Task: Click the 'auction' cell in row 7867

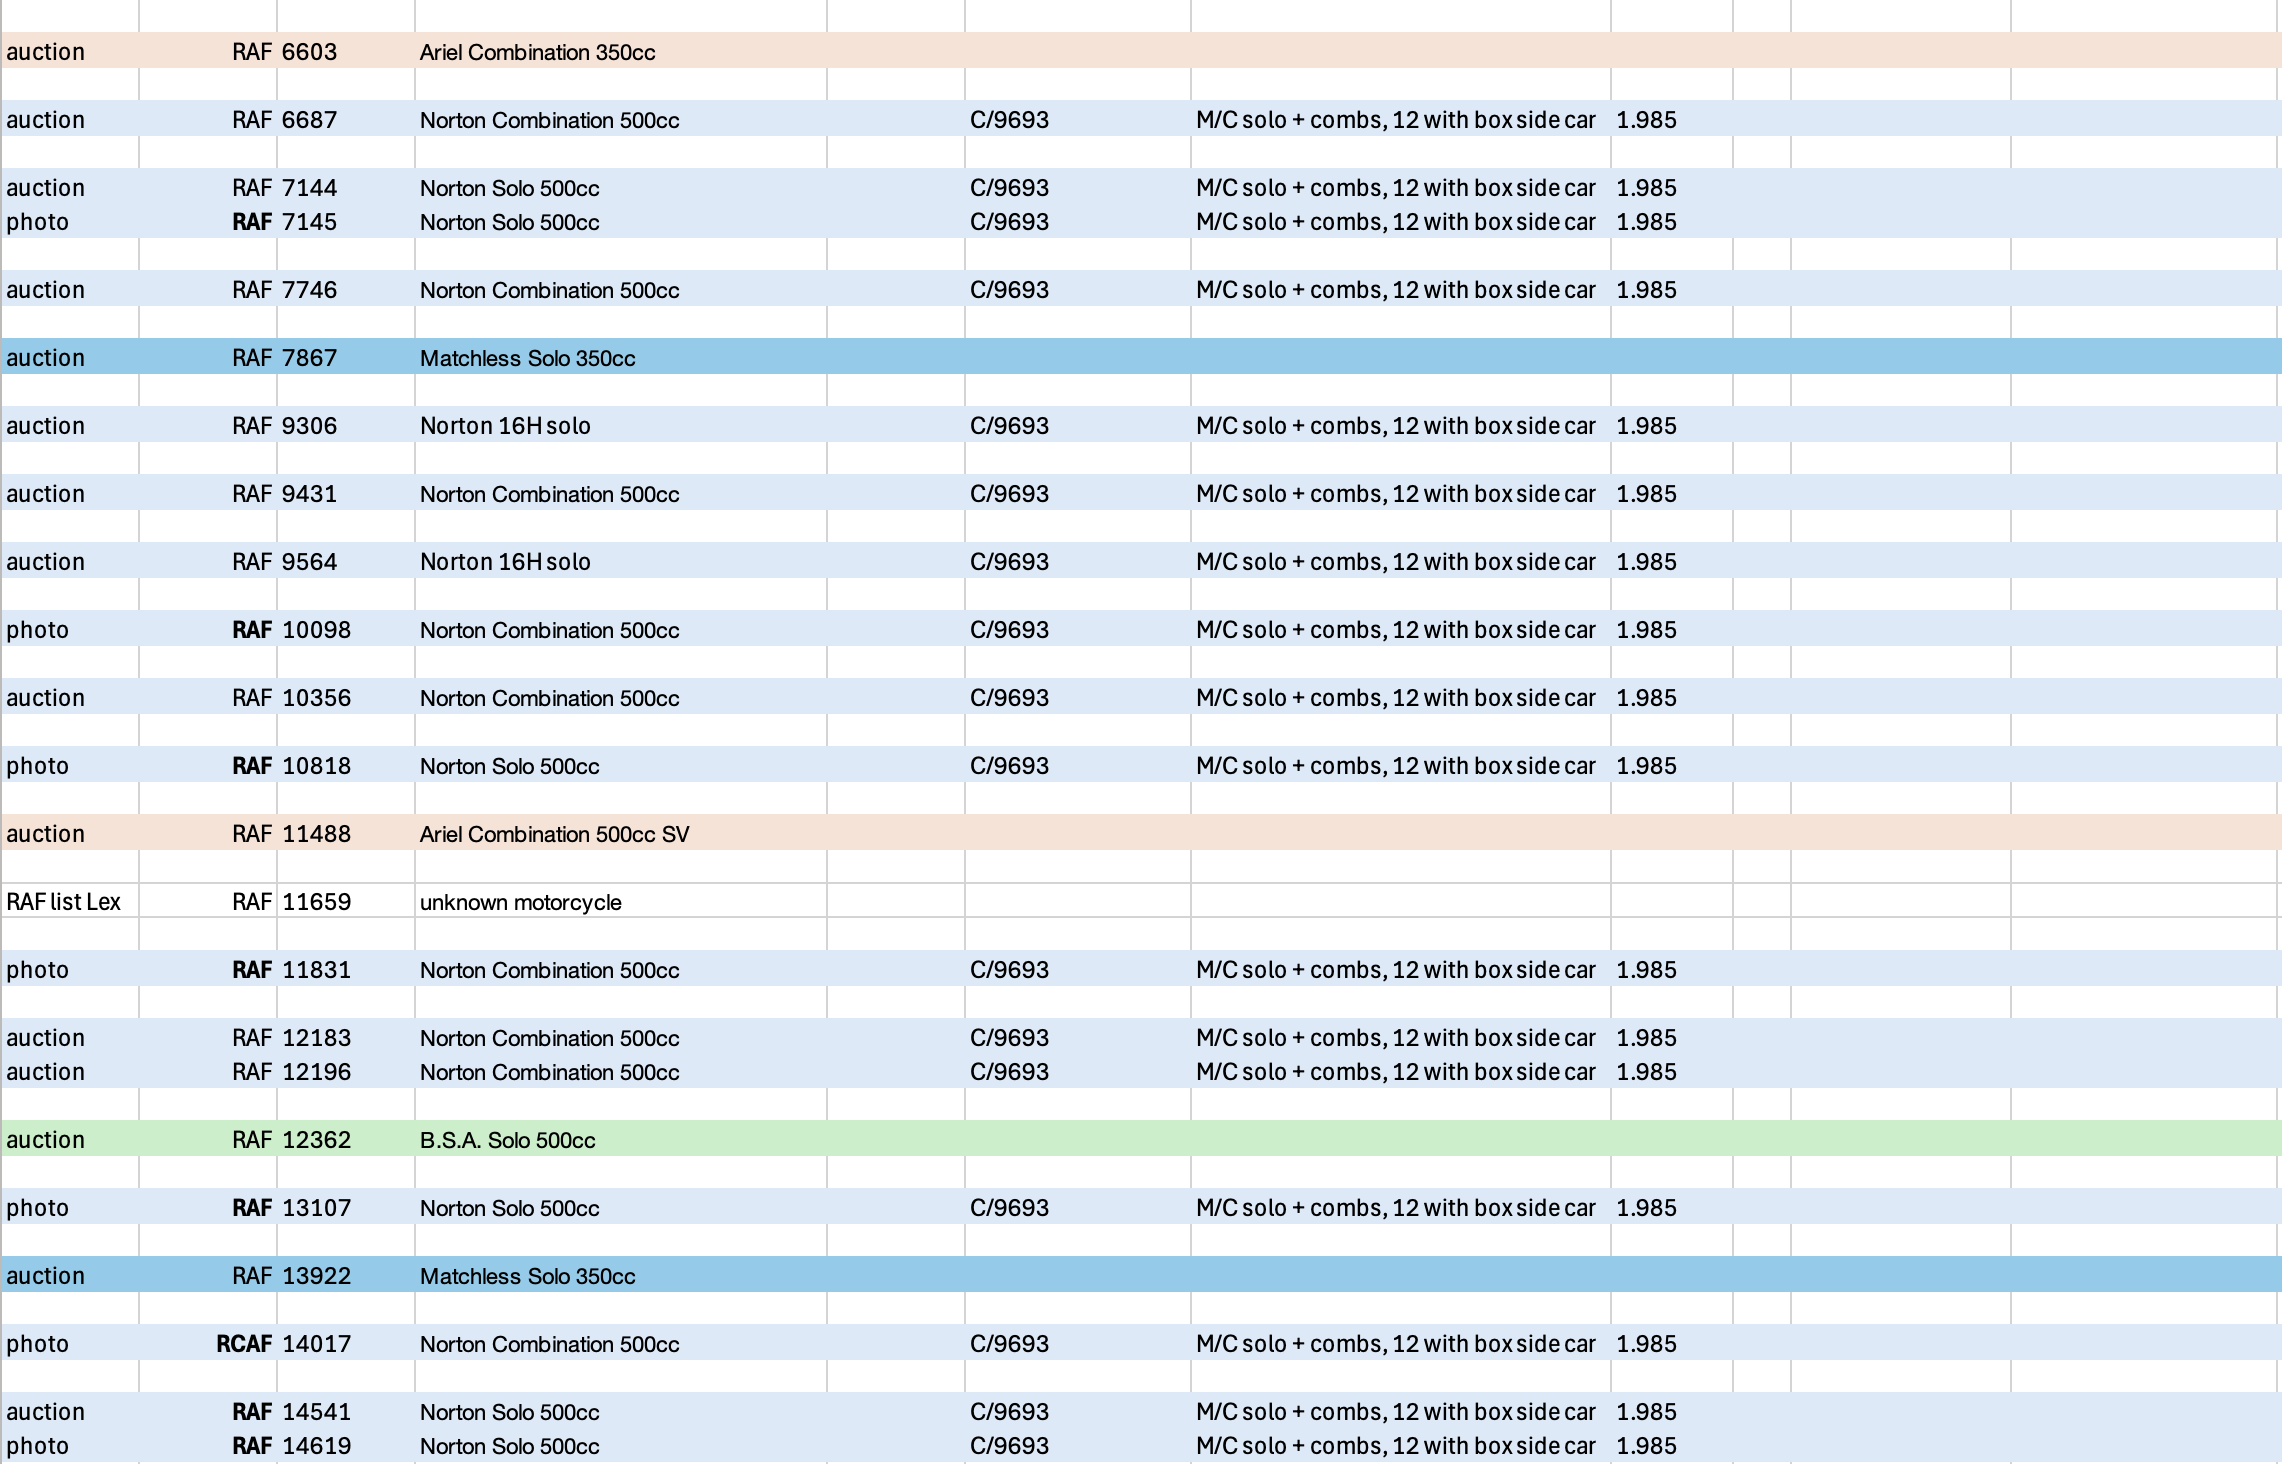Action: (69, 357)
